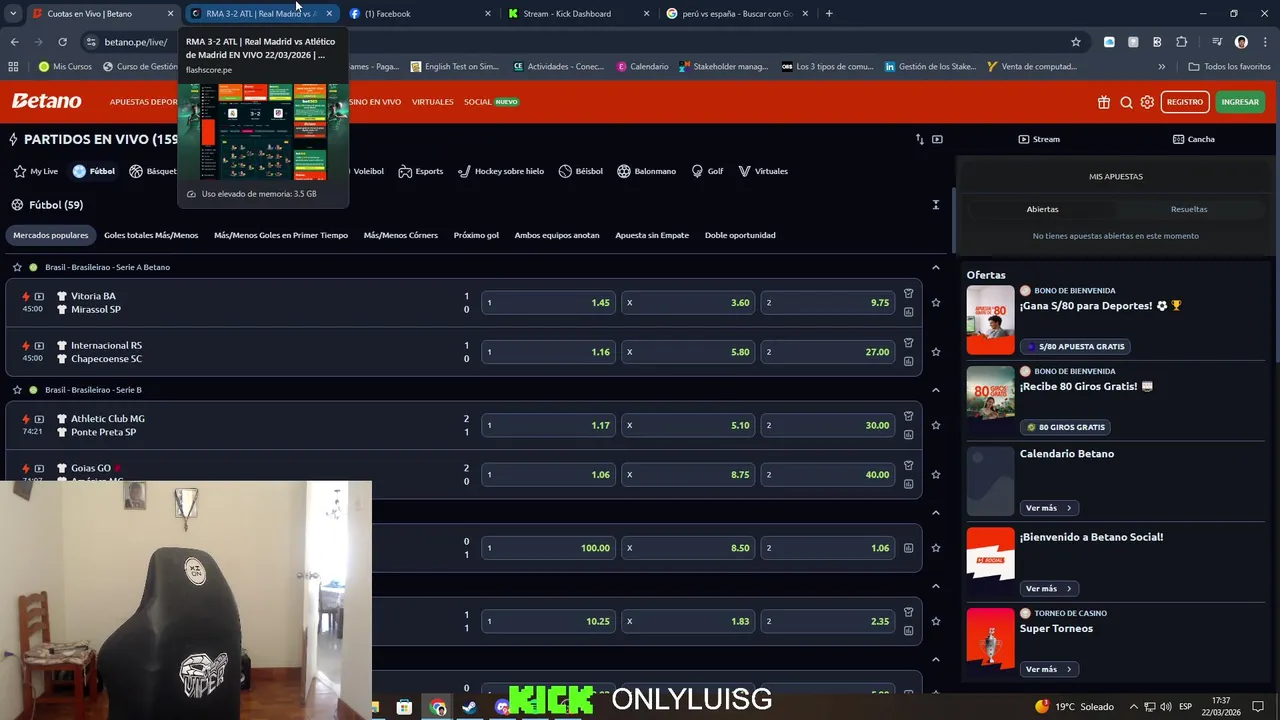1280x720 pixels.
Task: Favorite the Internacional RS vs Chapecoense SC match
Action: click(936, 352)
